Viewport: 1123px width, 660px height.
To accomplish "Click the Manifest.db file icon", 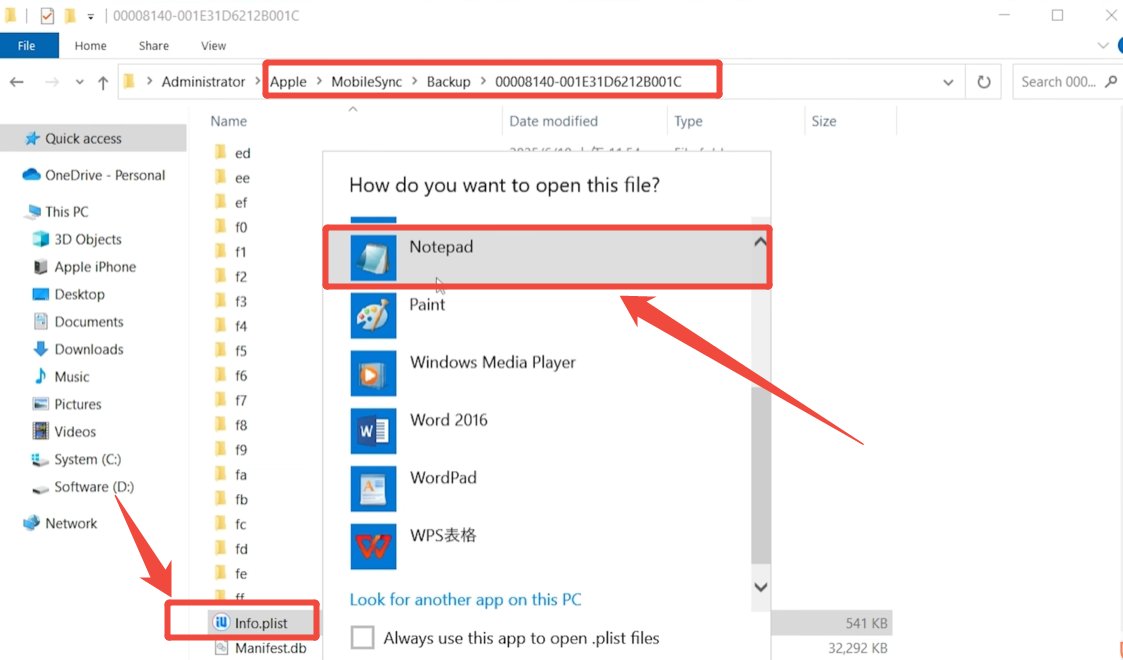I will (x=221, y=648).
